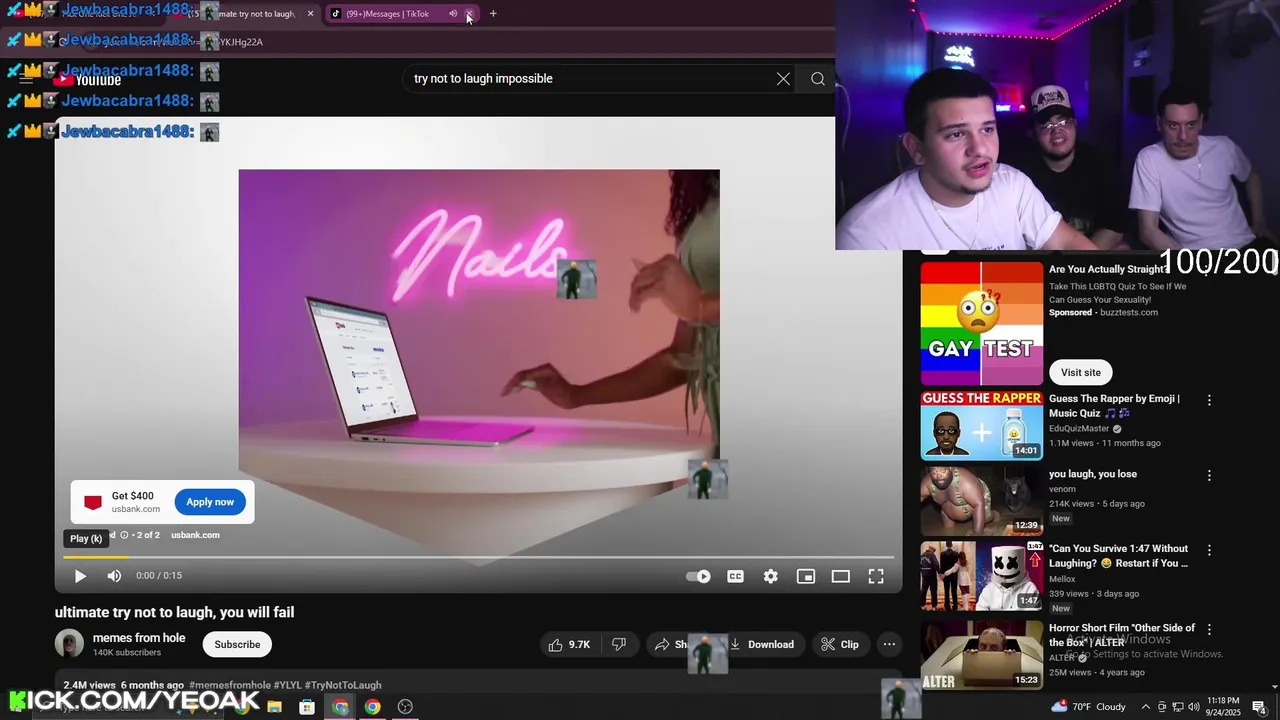Mute the video player volume

click(114, 576)
